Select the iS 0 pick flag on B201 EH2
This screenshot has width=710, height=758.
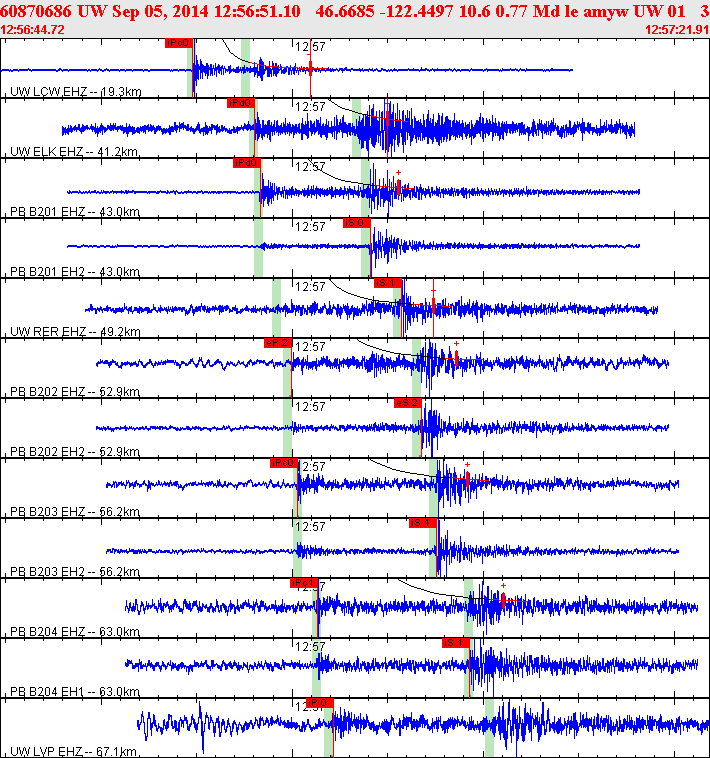pyautogui.click(x=356, y=223)
